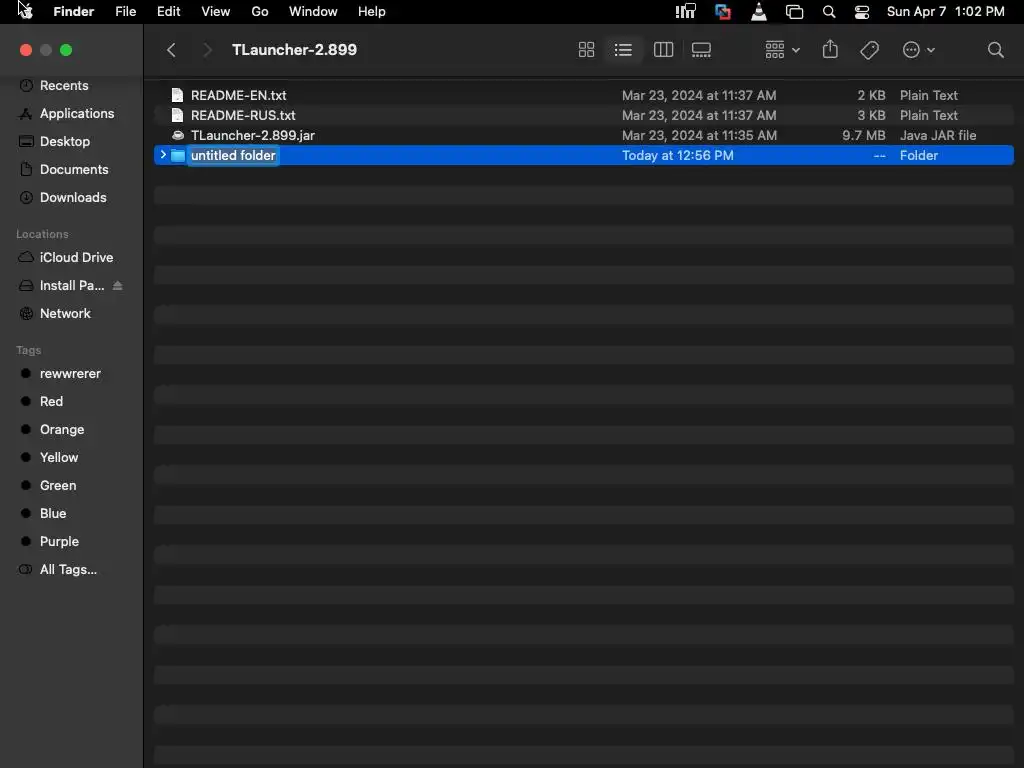Click the untitled folder blue icon
This screenshot has width=1024, height=768.
(178, 155)
